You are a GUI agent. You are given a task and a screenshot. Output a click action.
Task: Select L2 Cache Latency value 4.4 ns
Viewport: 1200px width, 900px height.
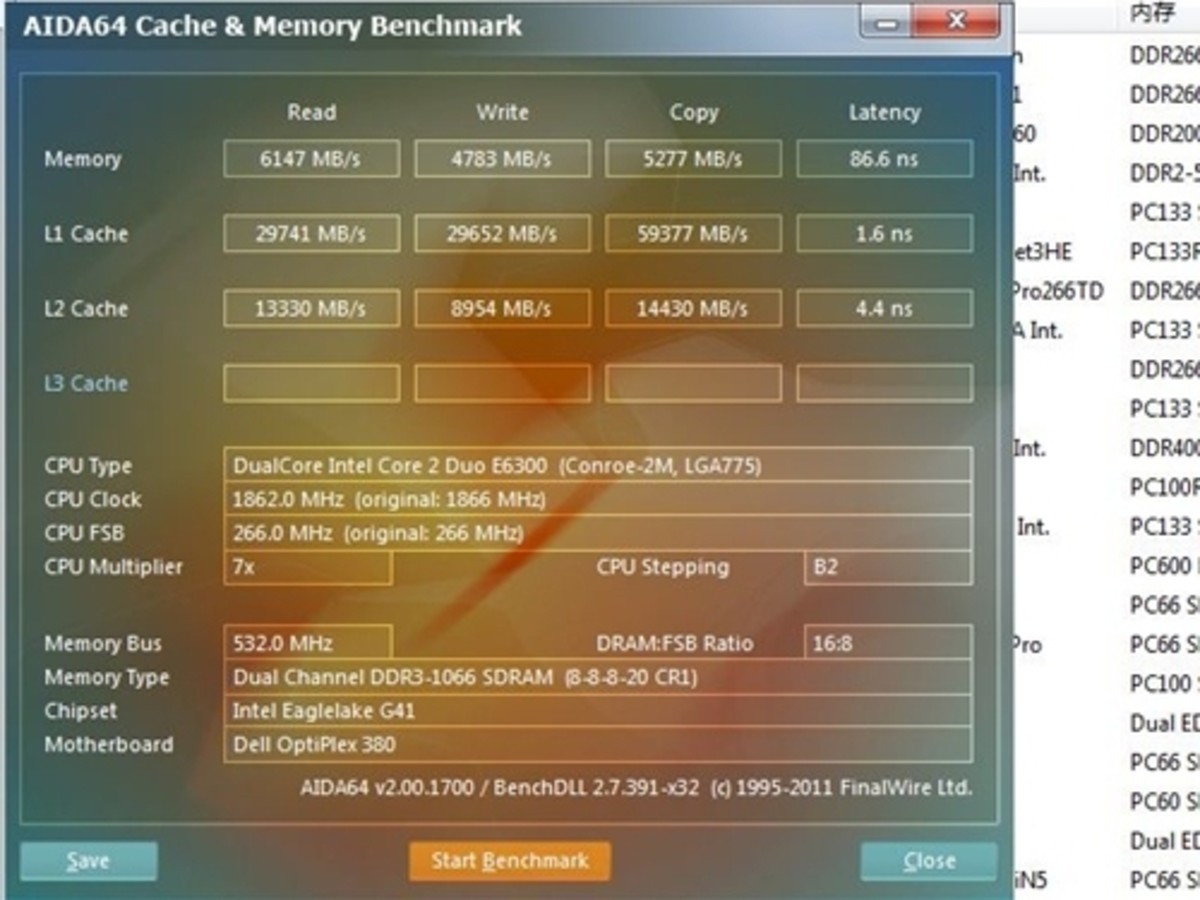[x=885, y=309]
